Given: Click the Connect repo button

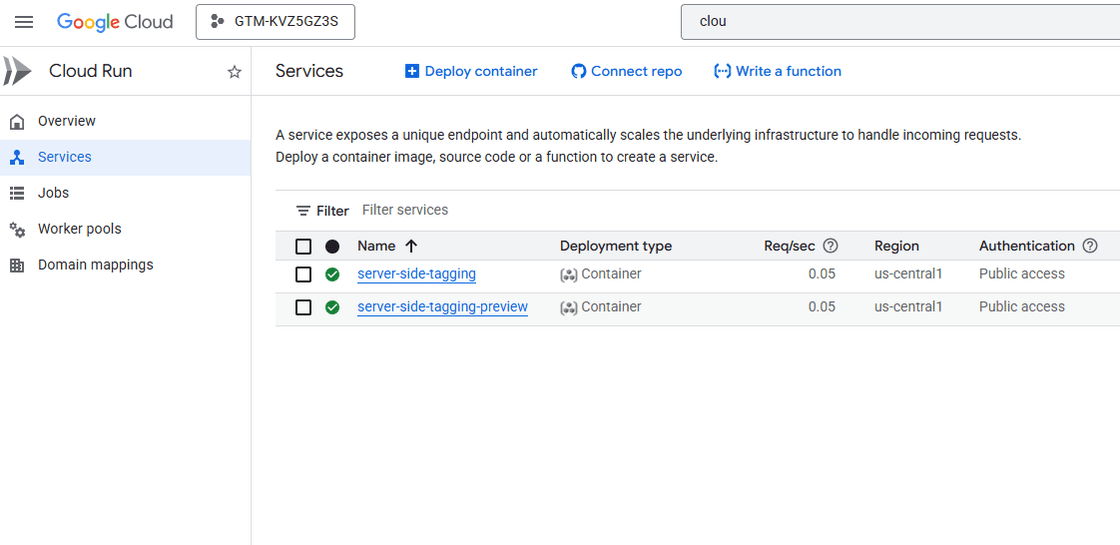Looking at the screenshot, I should pyautogui.click(x=626, y=71).
